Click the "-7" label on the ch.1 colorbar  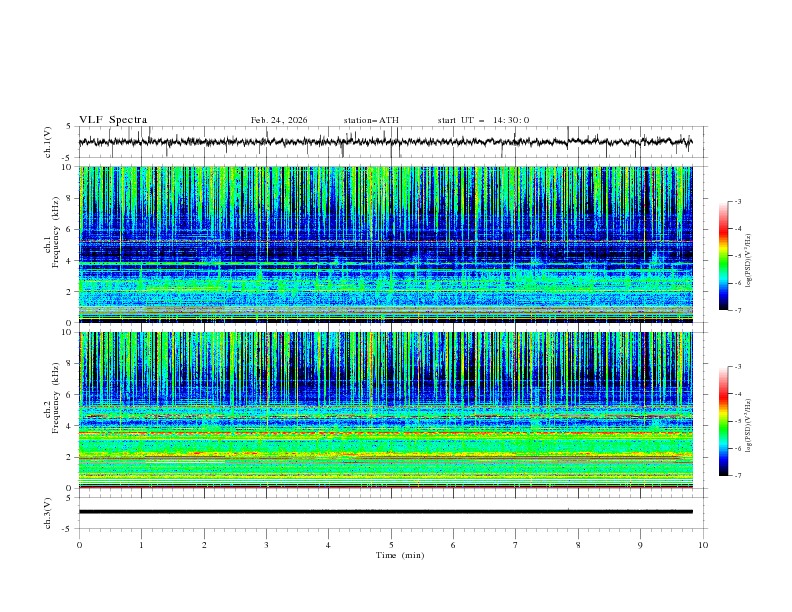click(738, 310)
